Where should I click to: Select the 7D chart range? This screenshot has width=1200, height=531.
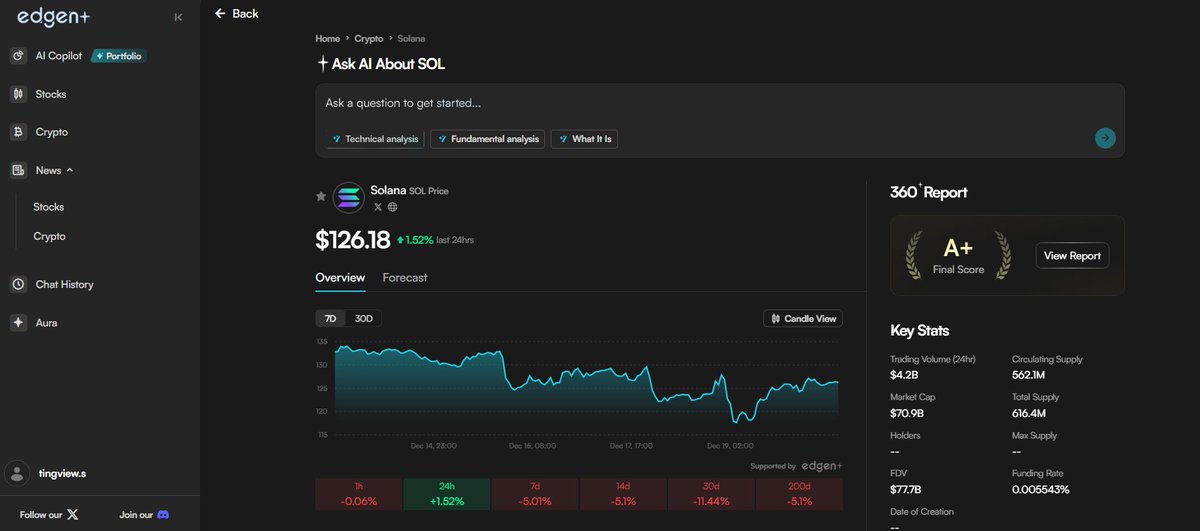(331, 318)
